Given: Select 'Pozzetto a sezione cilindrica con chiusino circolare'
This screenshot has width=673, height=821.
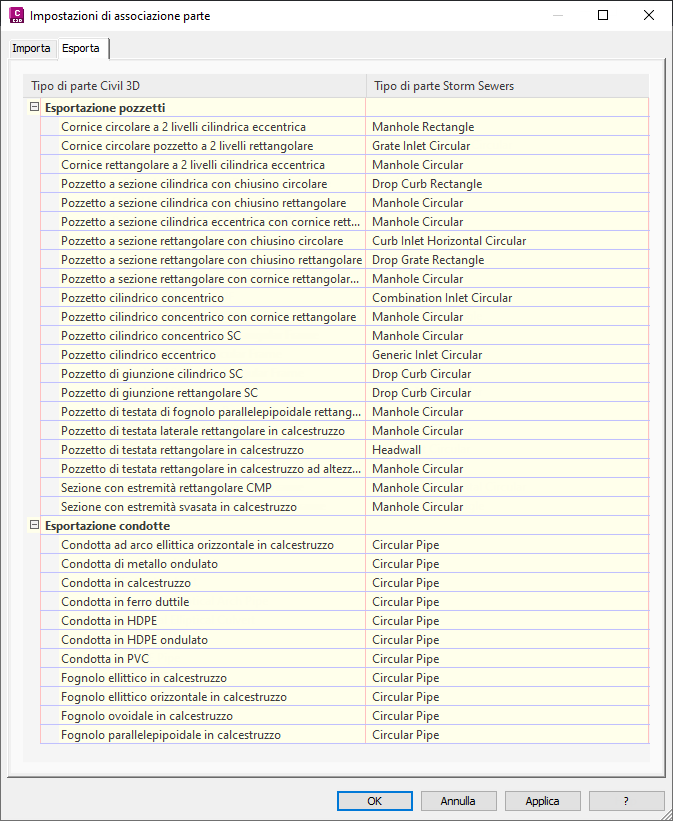Looking at the screenshot, I should click(203, 184).
